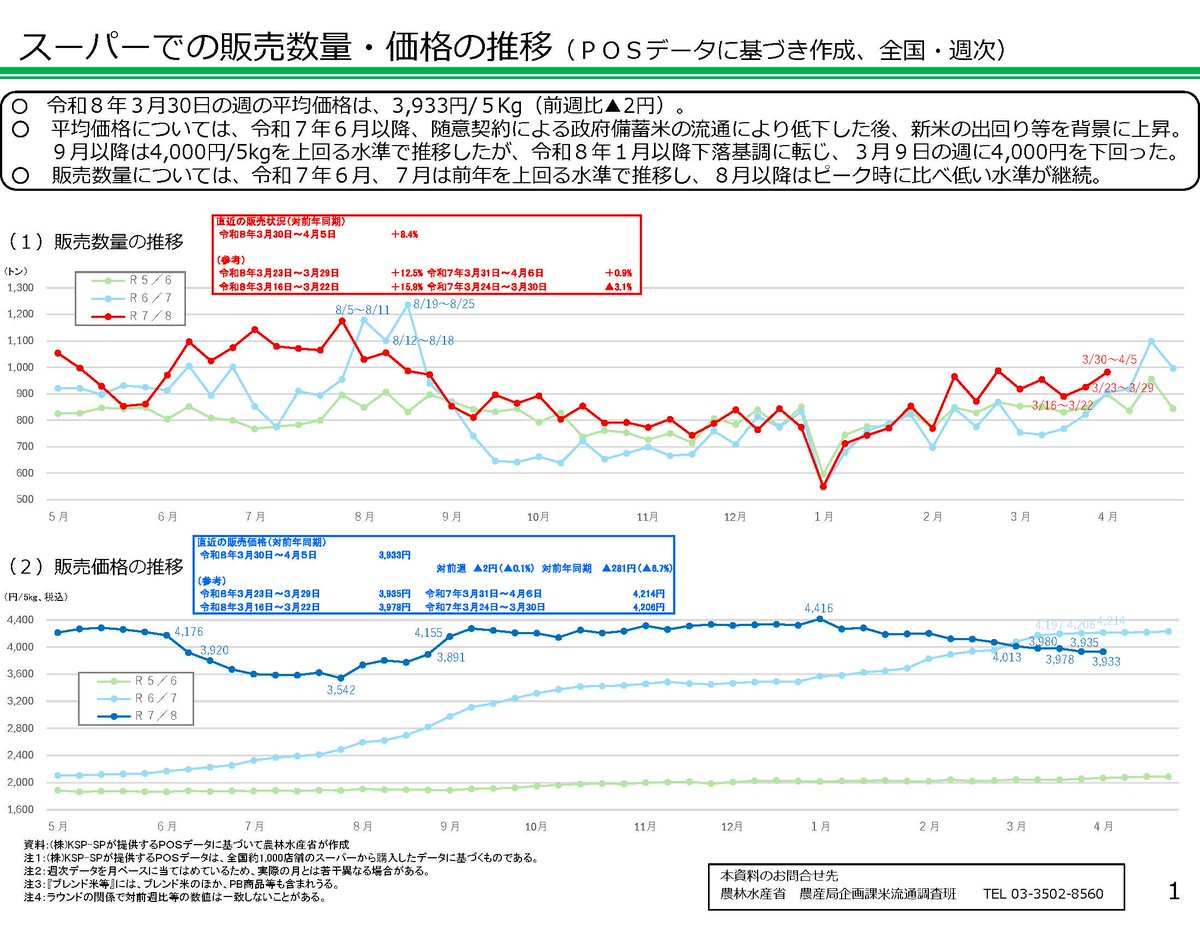
Task: Click the price label '3,891'
Action: click(453, 657)
